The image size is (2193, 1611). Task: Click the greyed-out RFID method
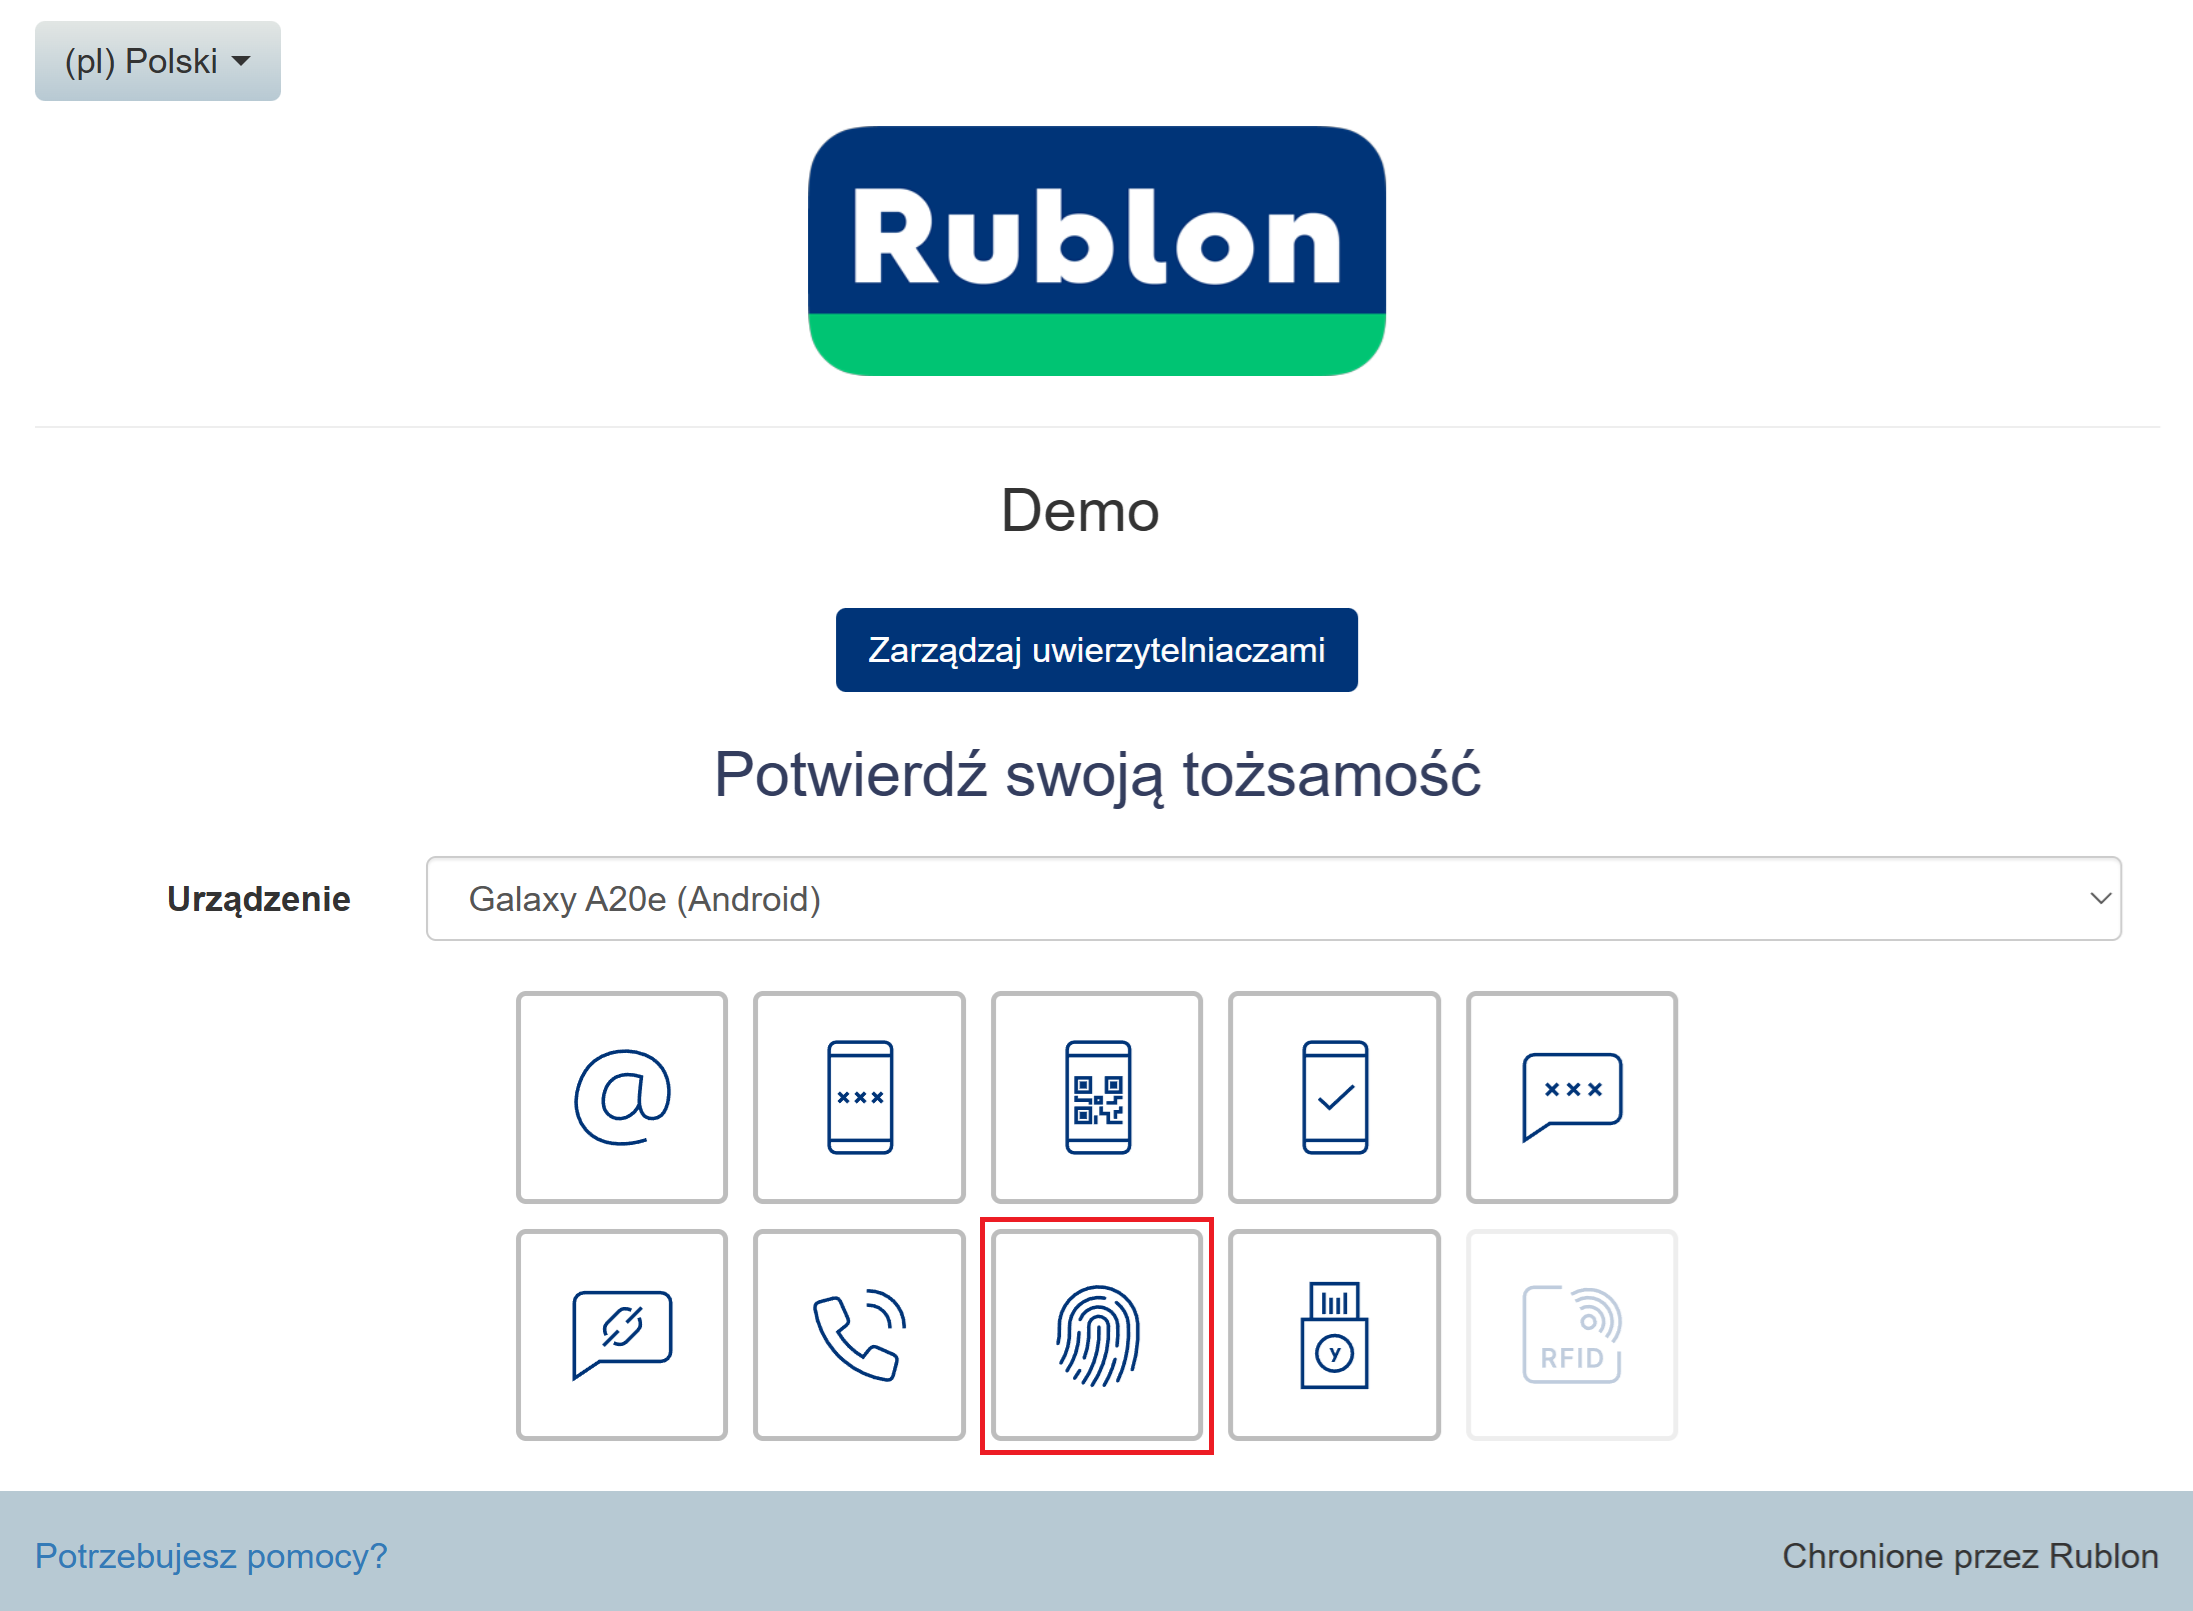coord(1571,1335)
